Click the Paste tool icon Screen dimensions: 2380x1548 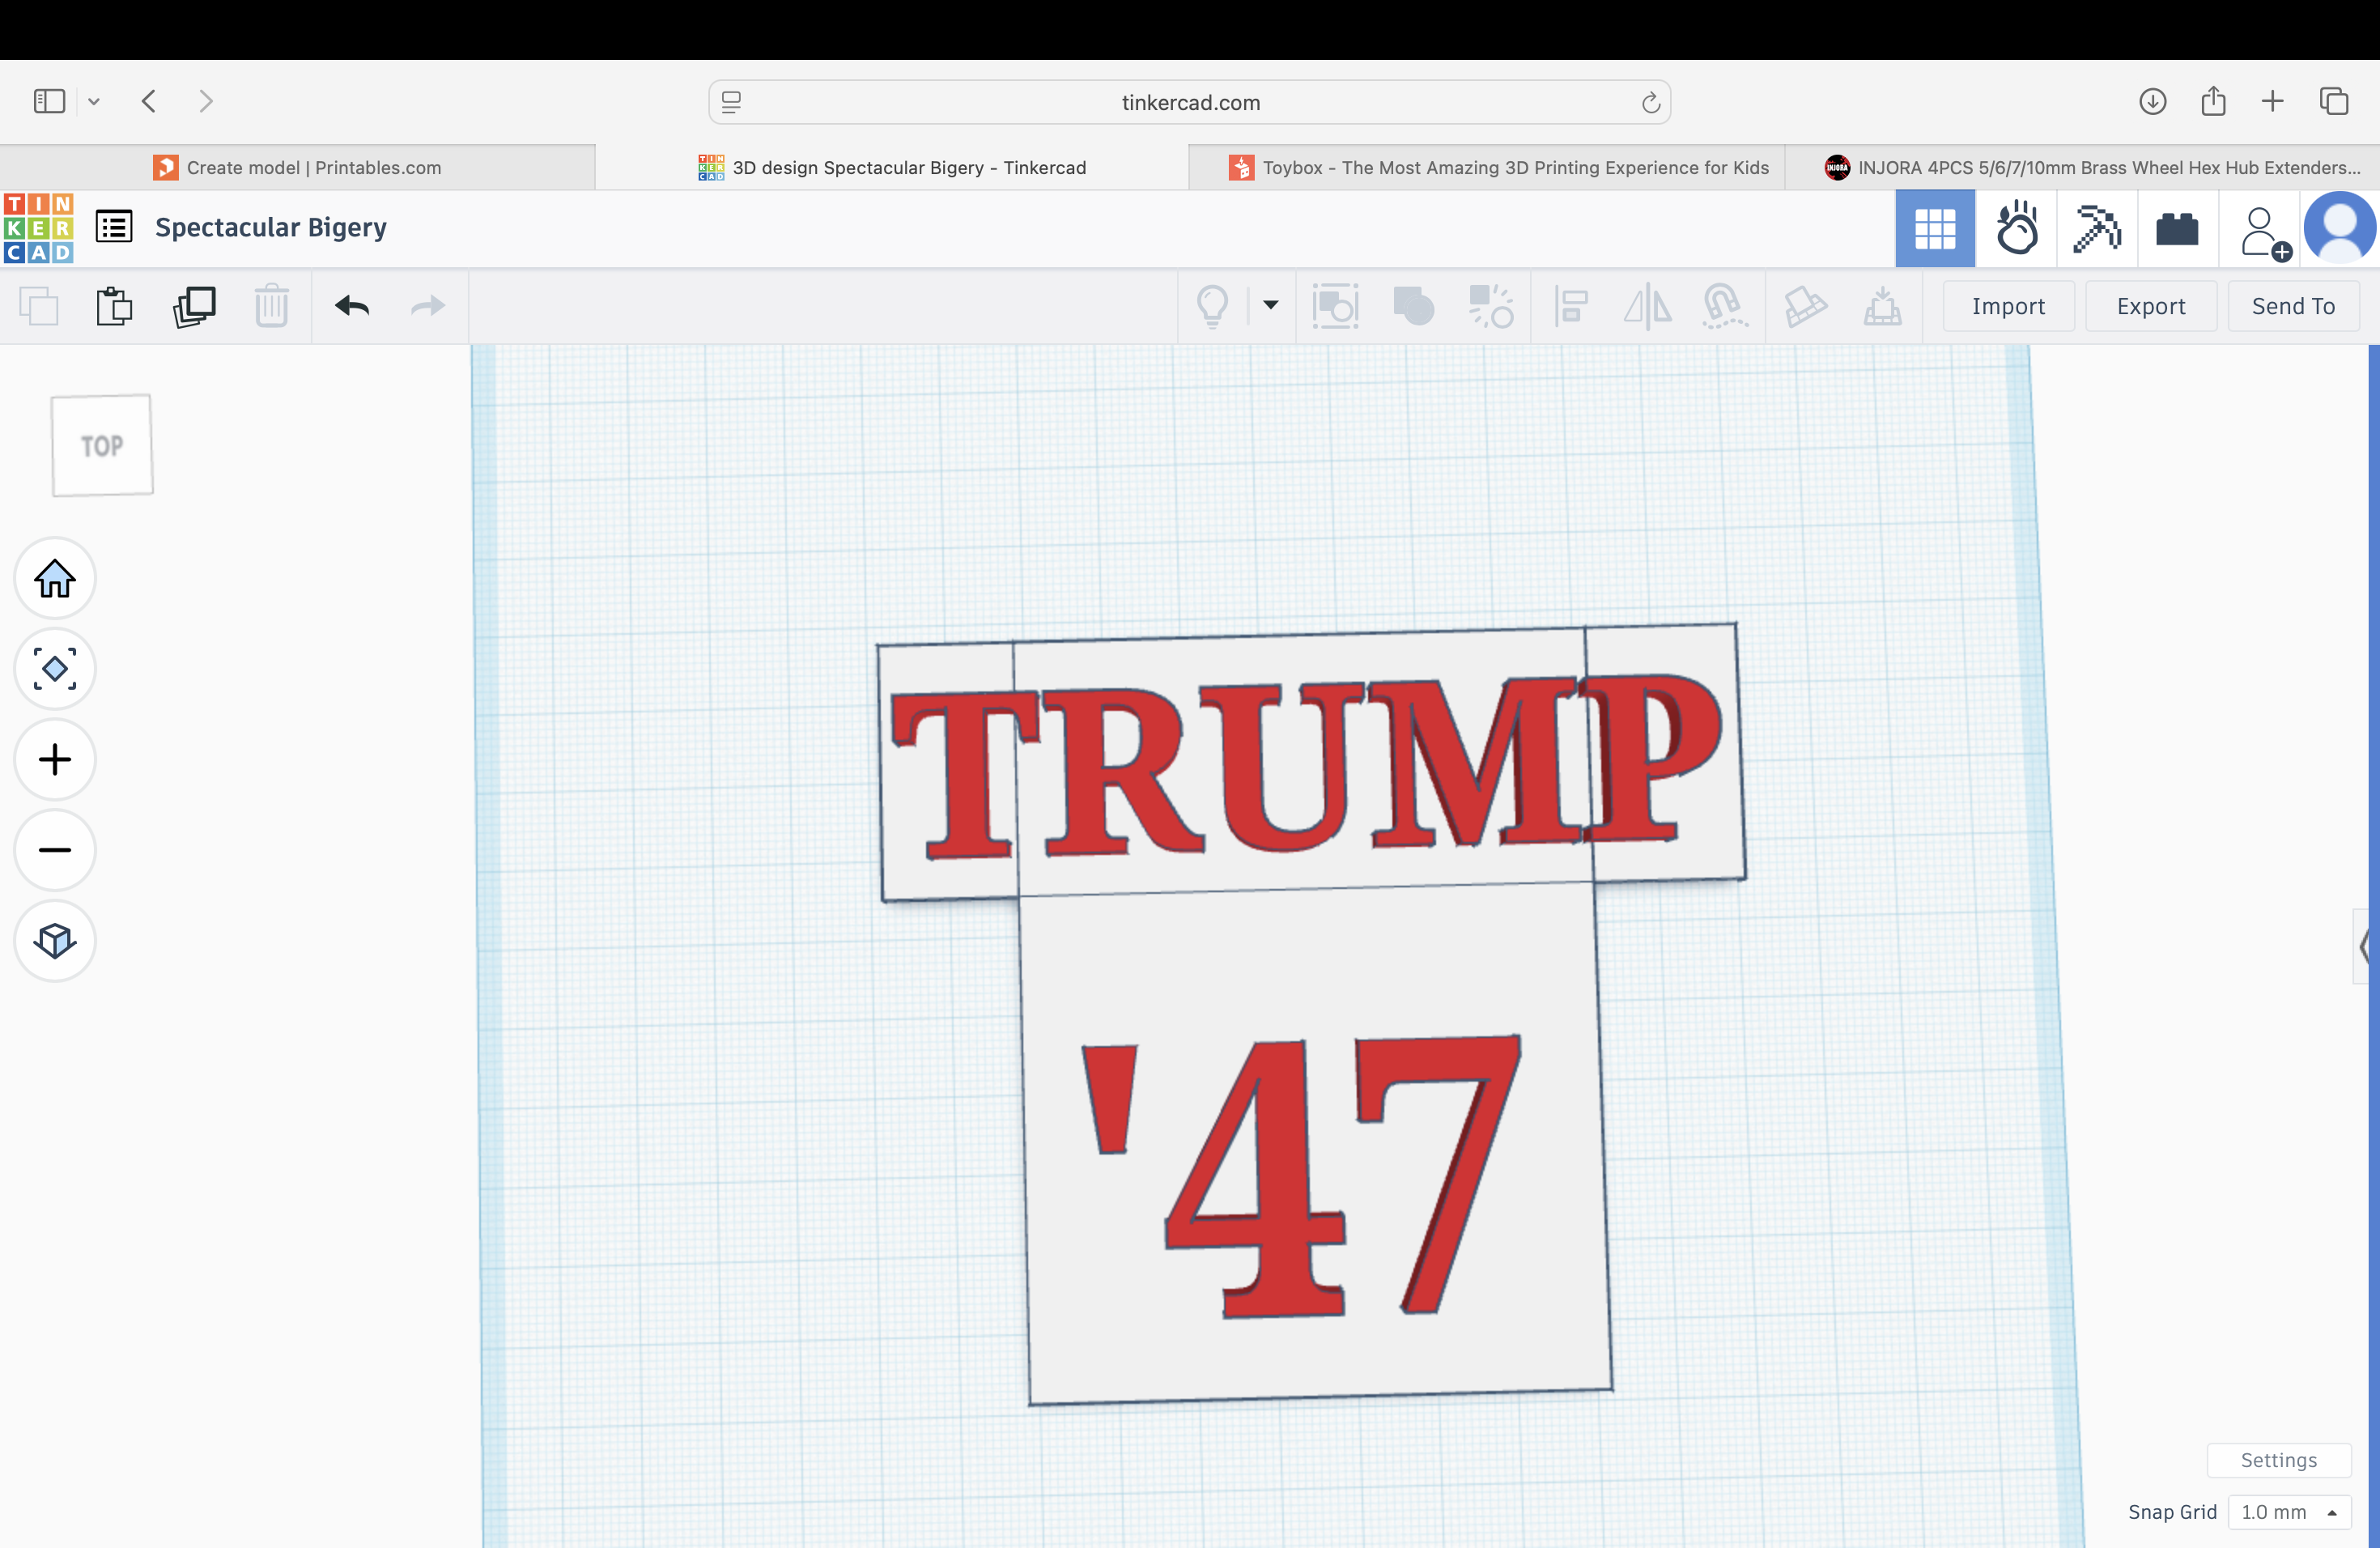coord(115,306)
